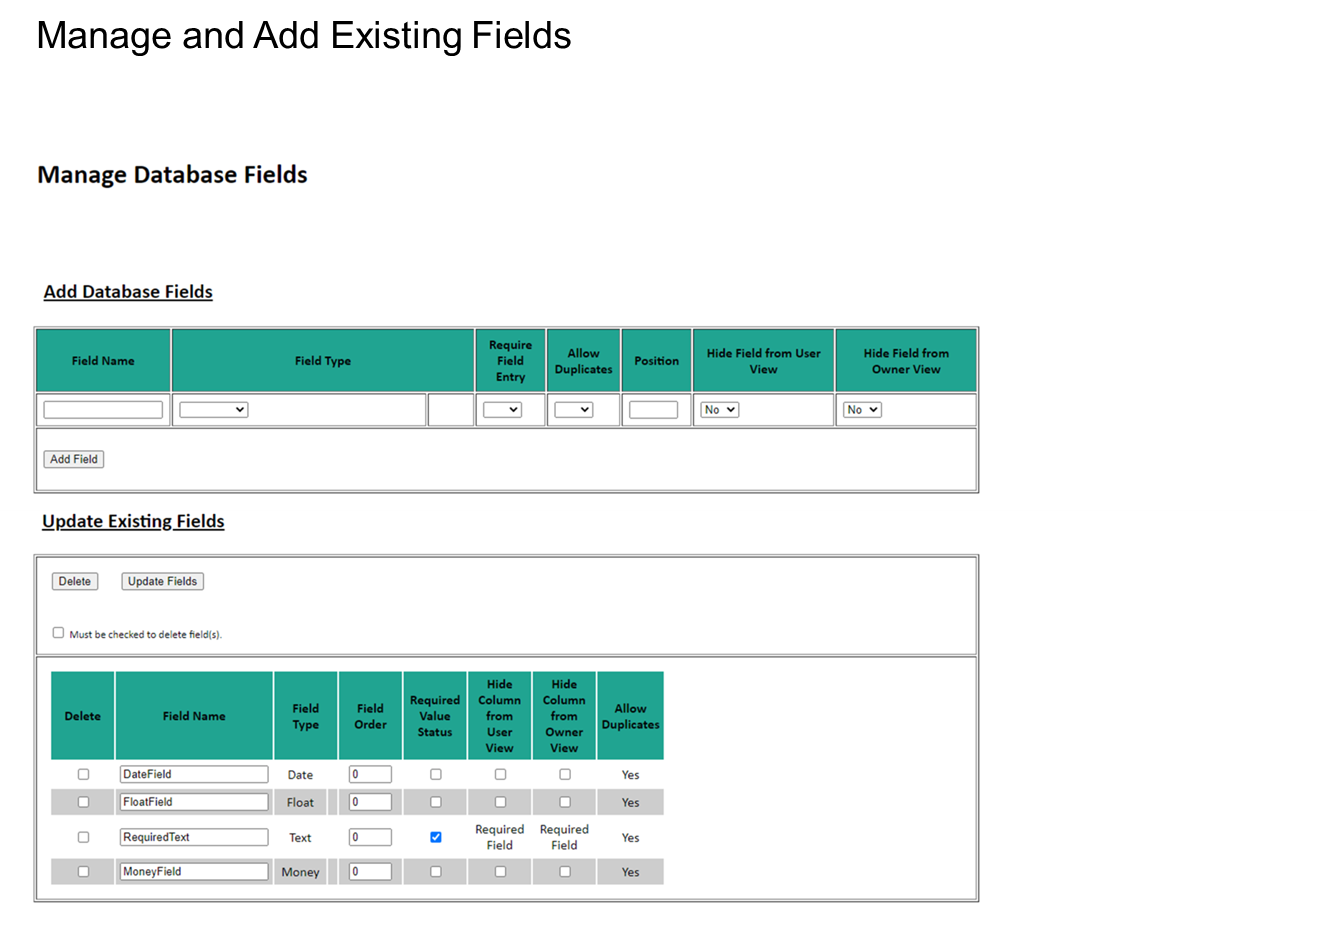Click the FloatField name text box
Screen dimensions: 1317x932
(x=194, y=802)
